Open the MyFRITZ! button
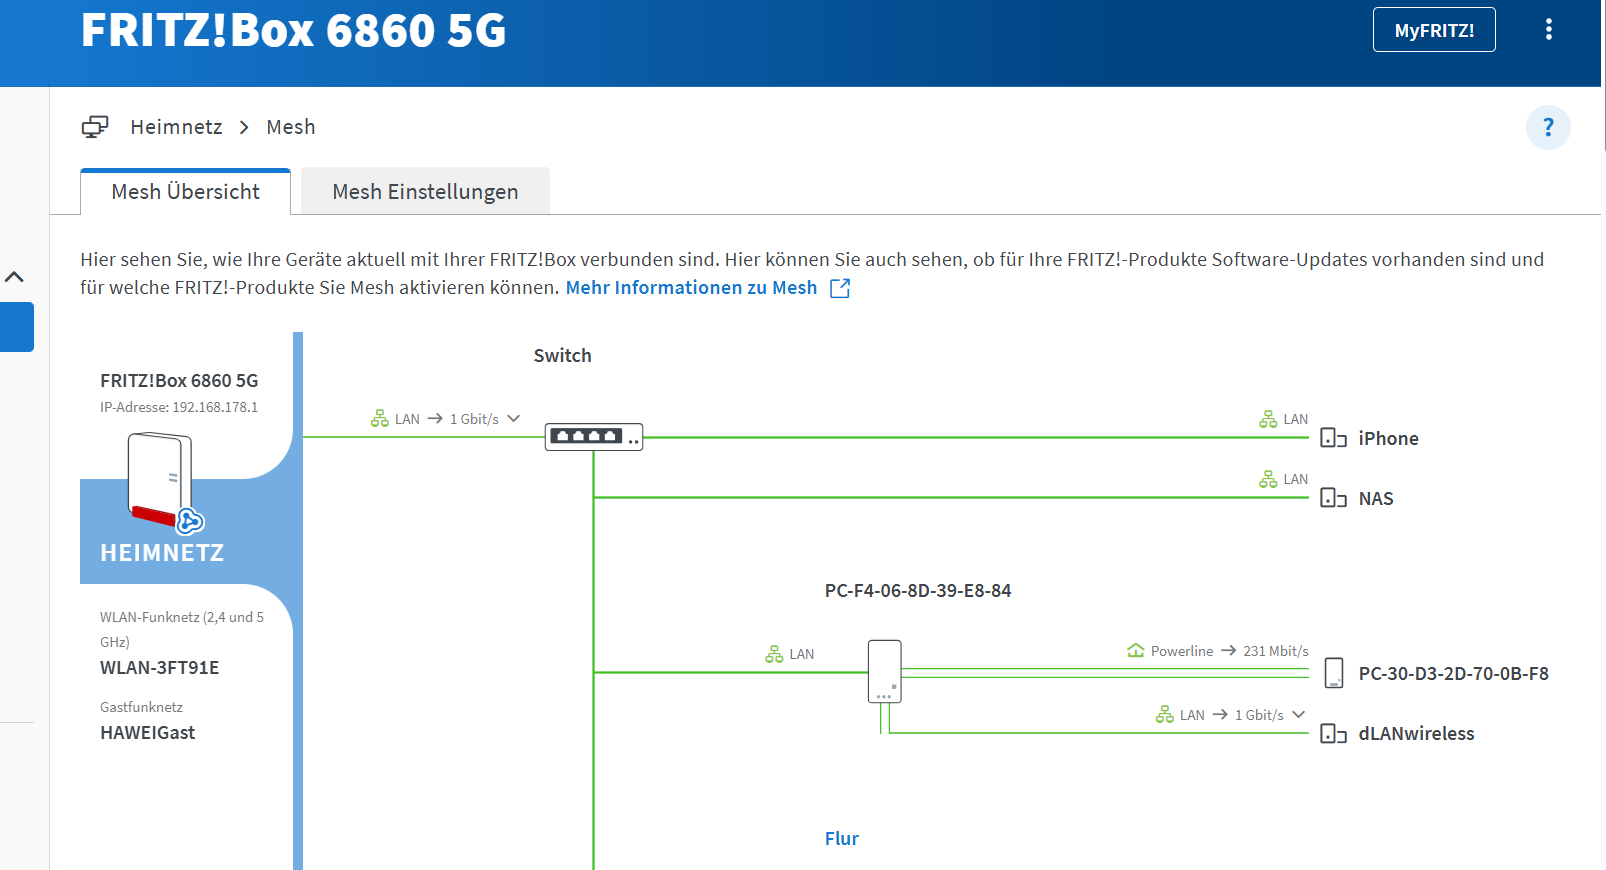The height and width of the screenshot is (870, 1606). pos(1434,30)
